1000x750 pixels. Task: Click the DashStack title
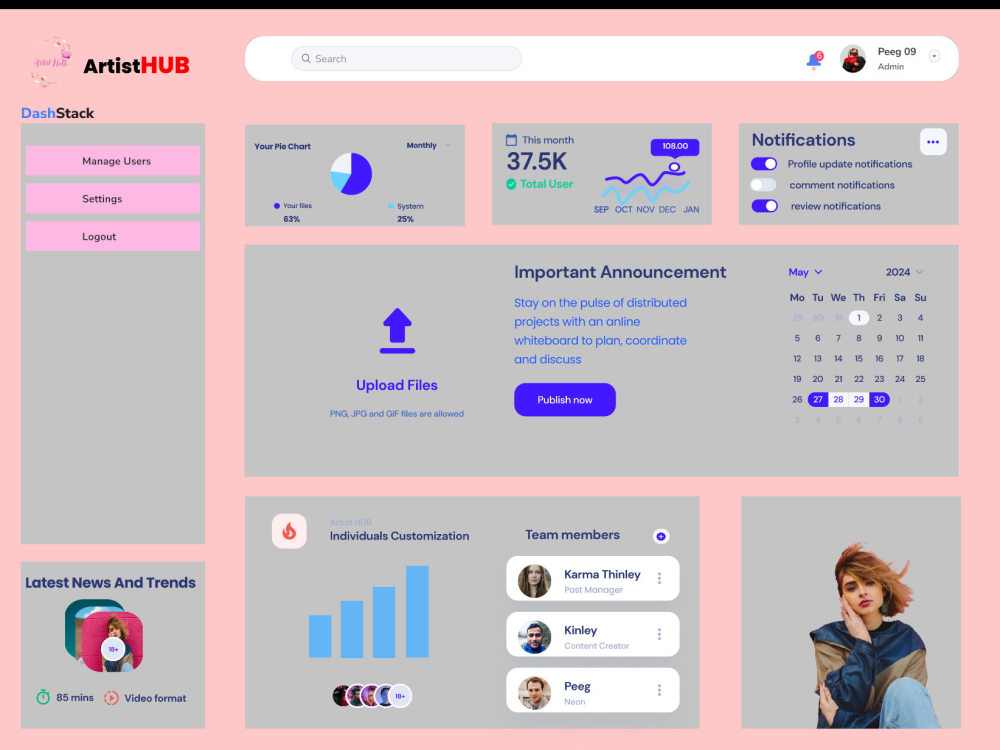(x=57, y=113)
